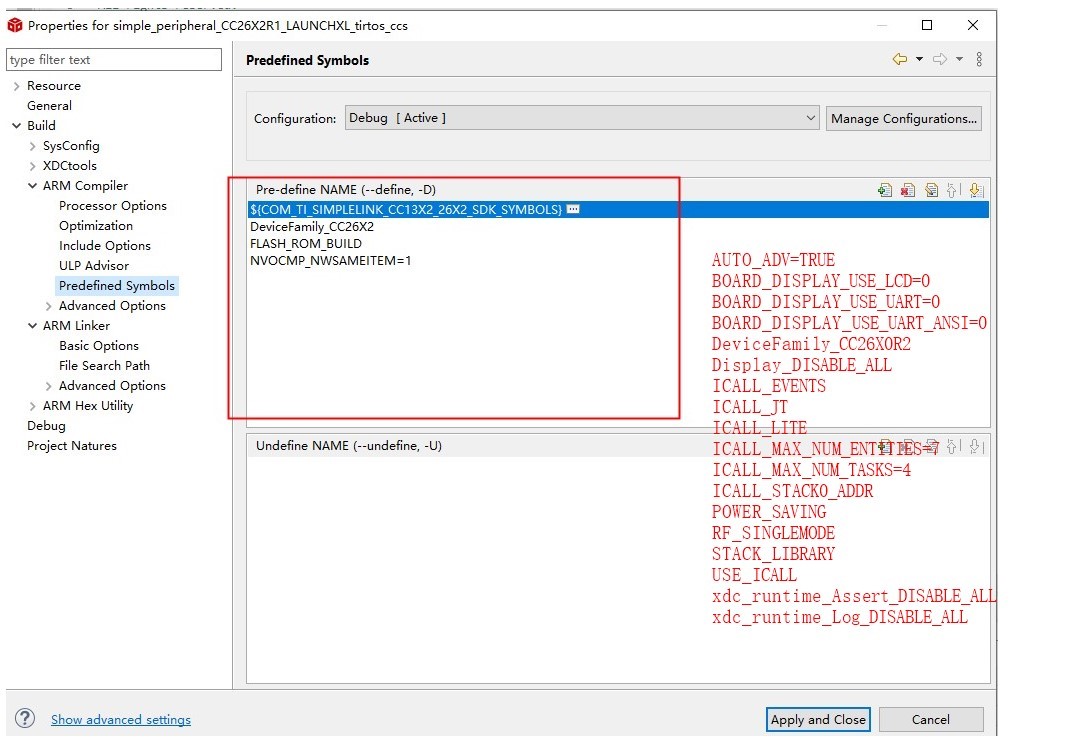Open the forward history dropdown arrow

(959, 59)
